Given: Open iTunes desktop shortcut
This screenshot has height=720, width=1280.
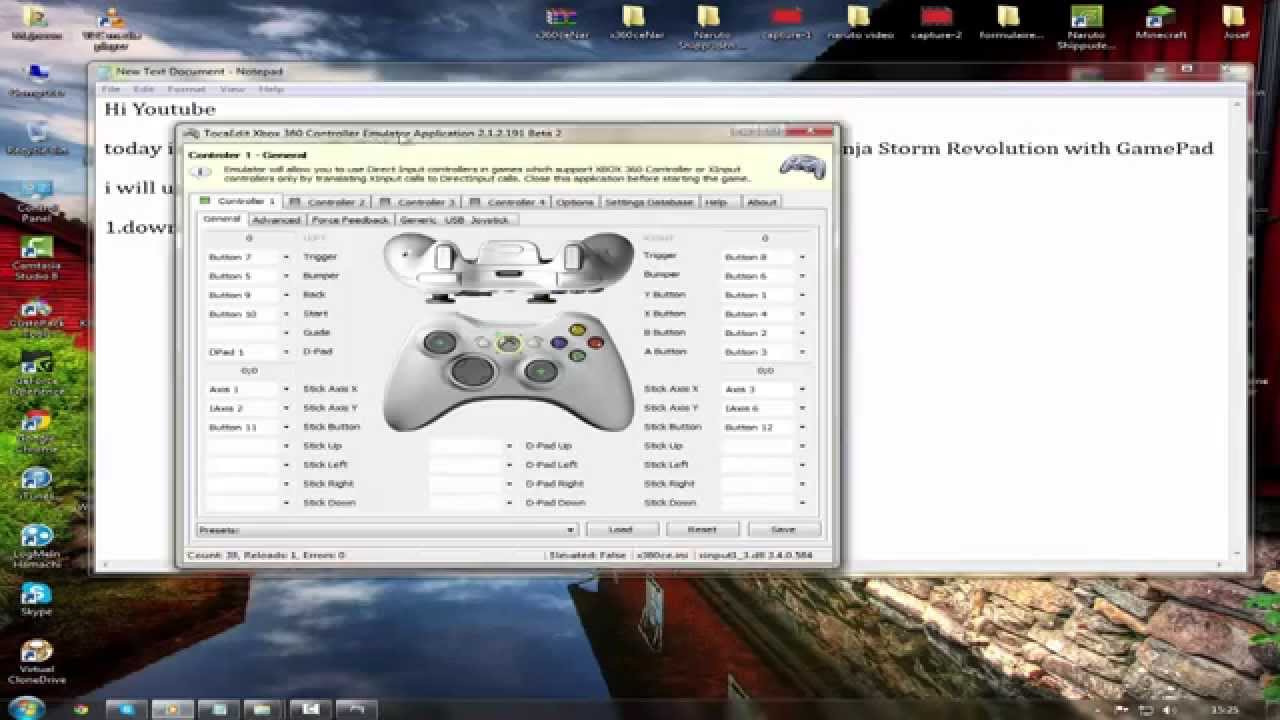Looking at the screenshot, I should [36, 485].
